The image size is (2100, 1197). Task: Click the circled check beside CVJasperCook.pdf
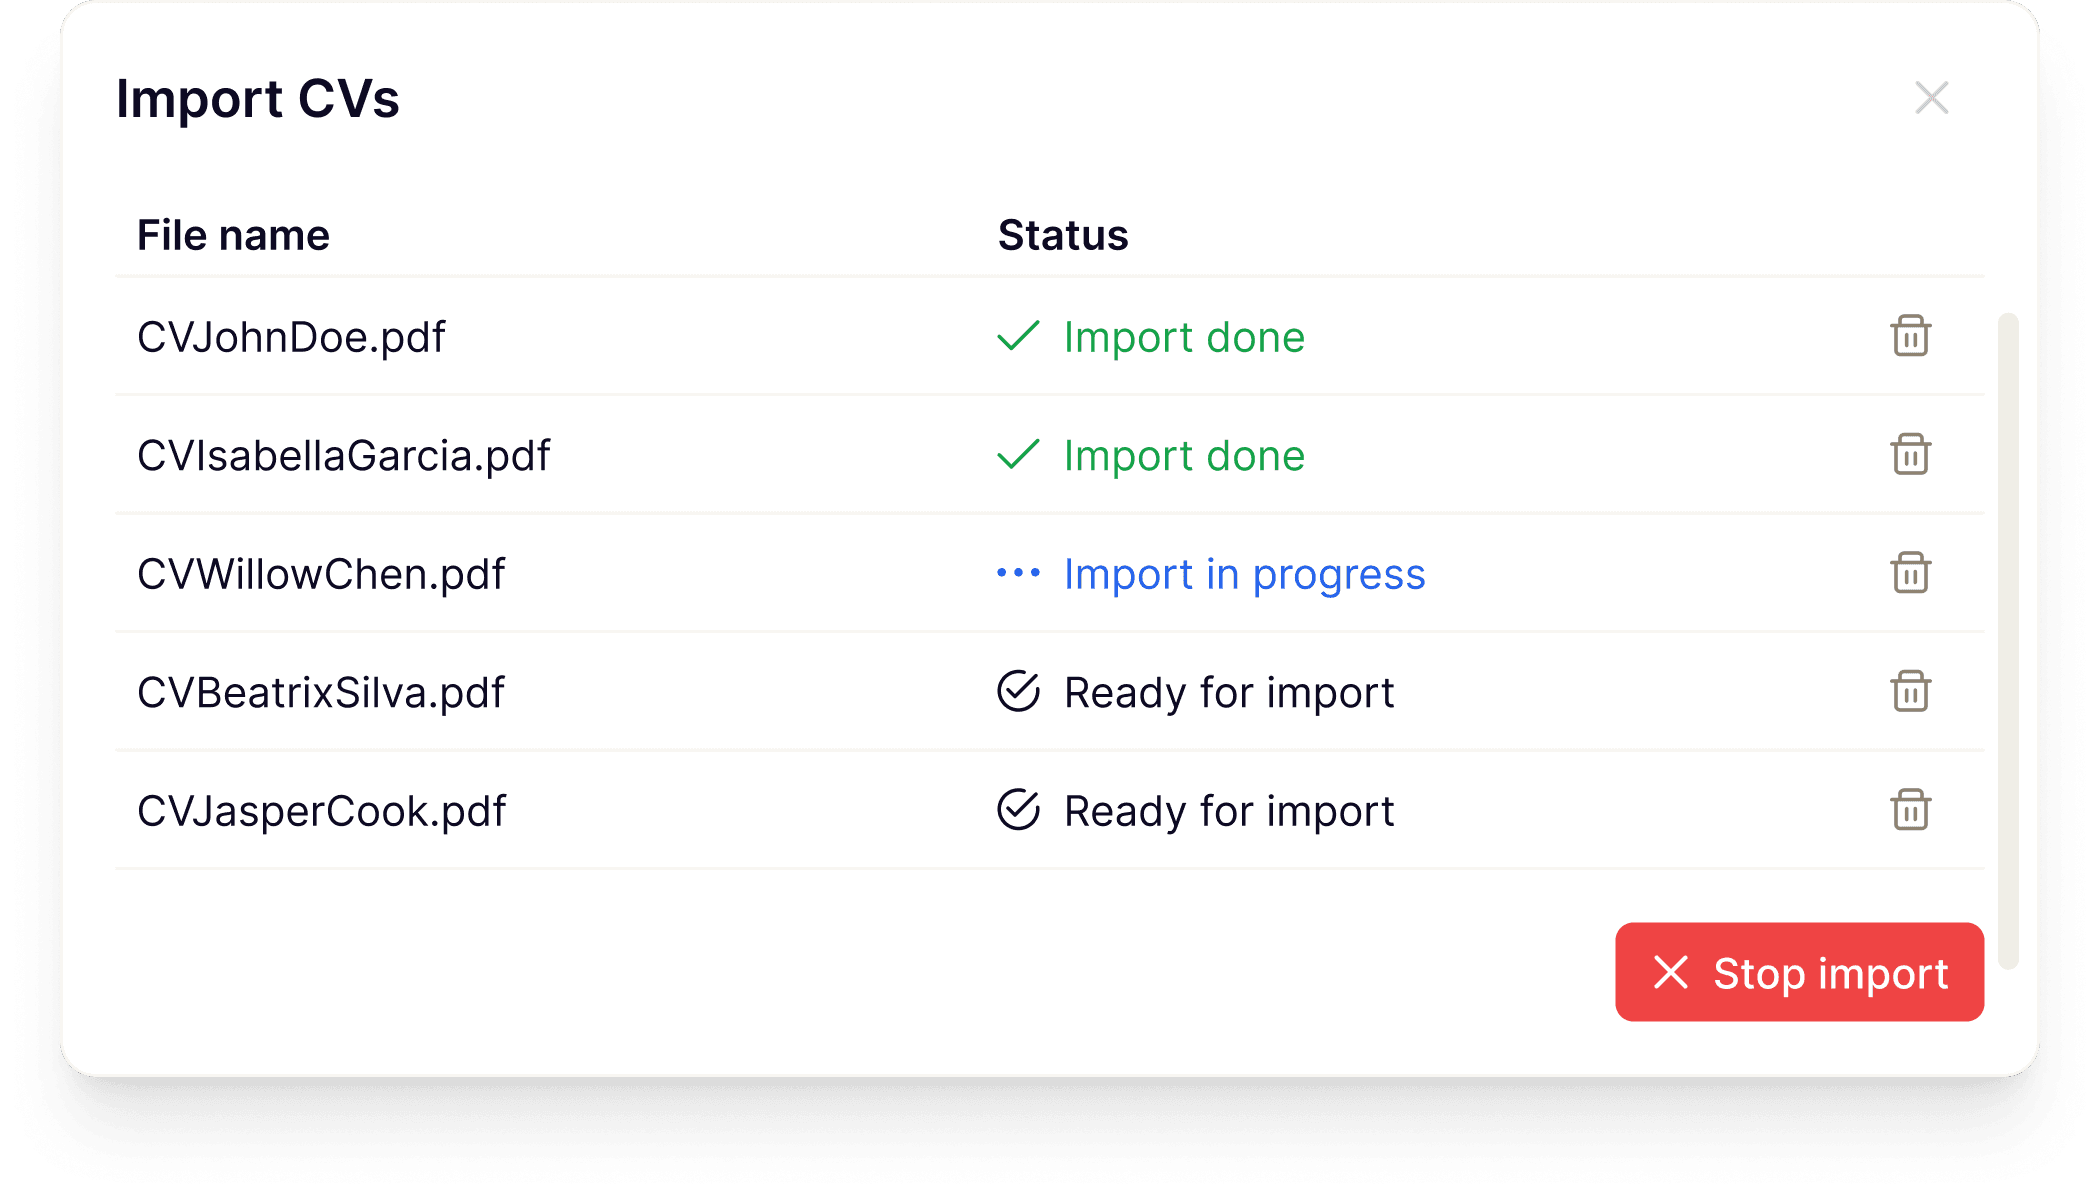tap(1016, 811)
